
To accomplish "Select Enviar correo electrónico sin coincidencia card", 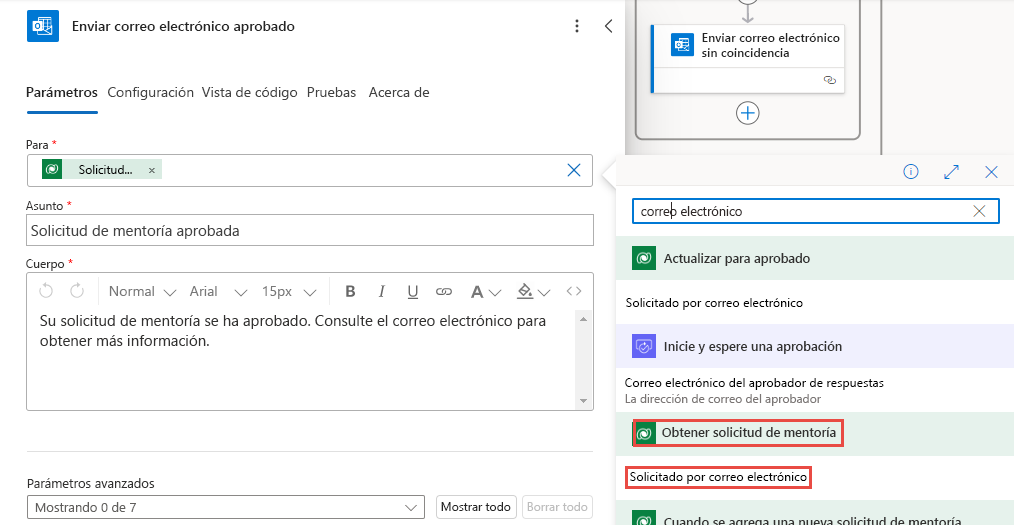I will pyautogui.click(x=748, y=58).
